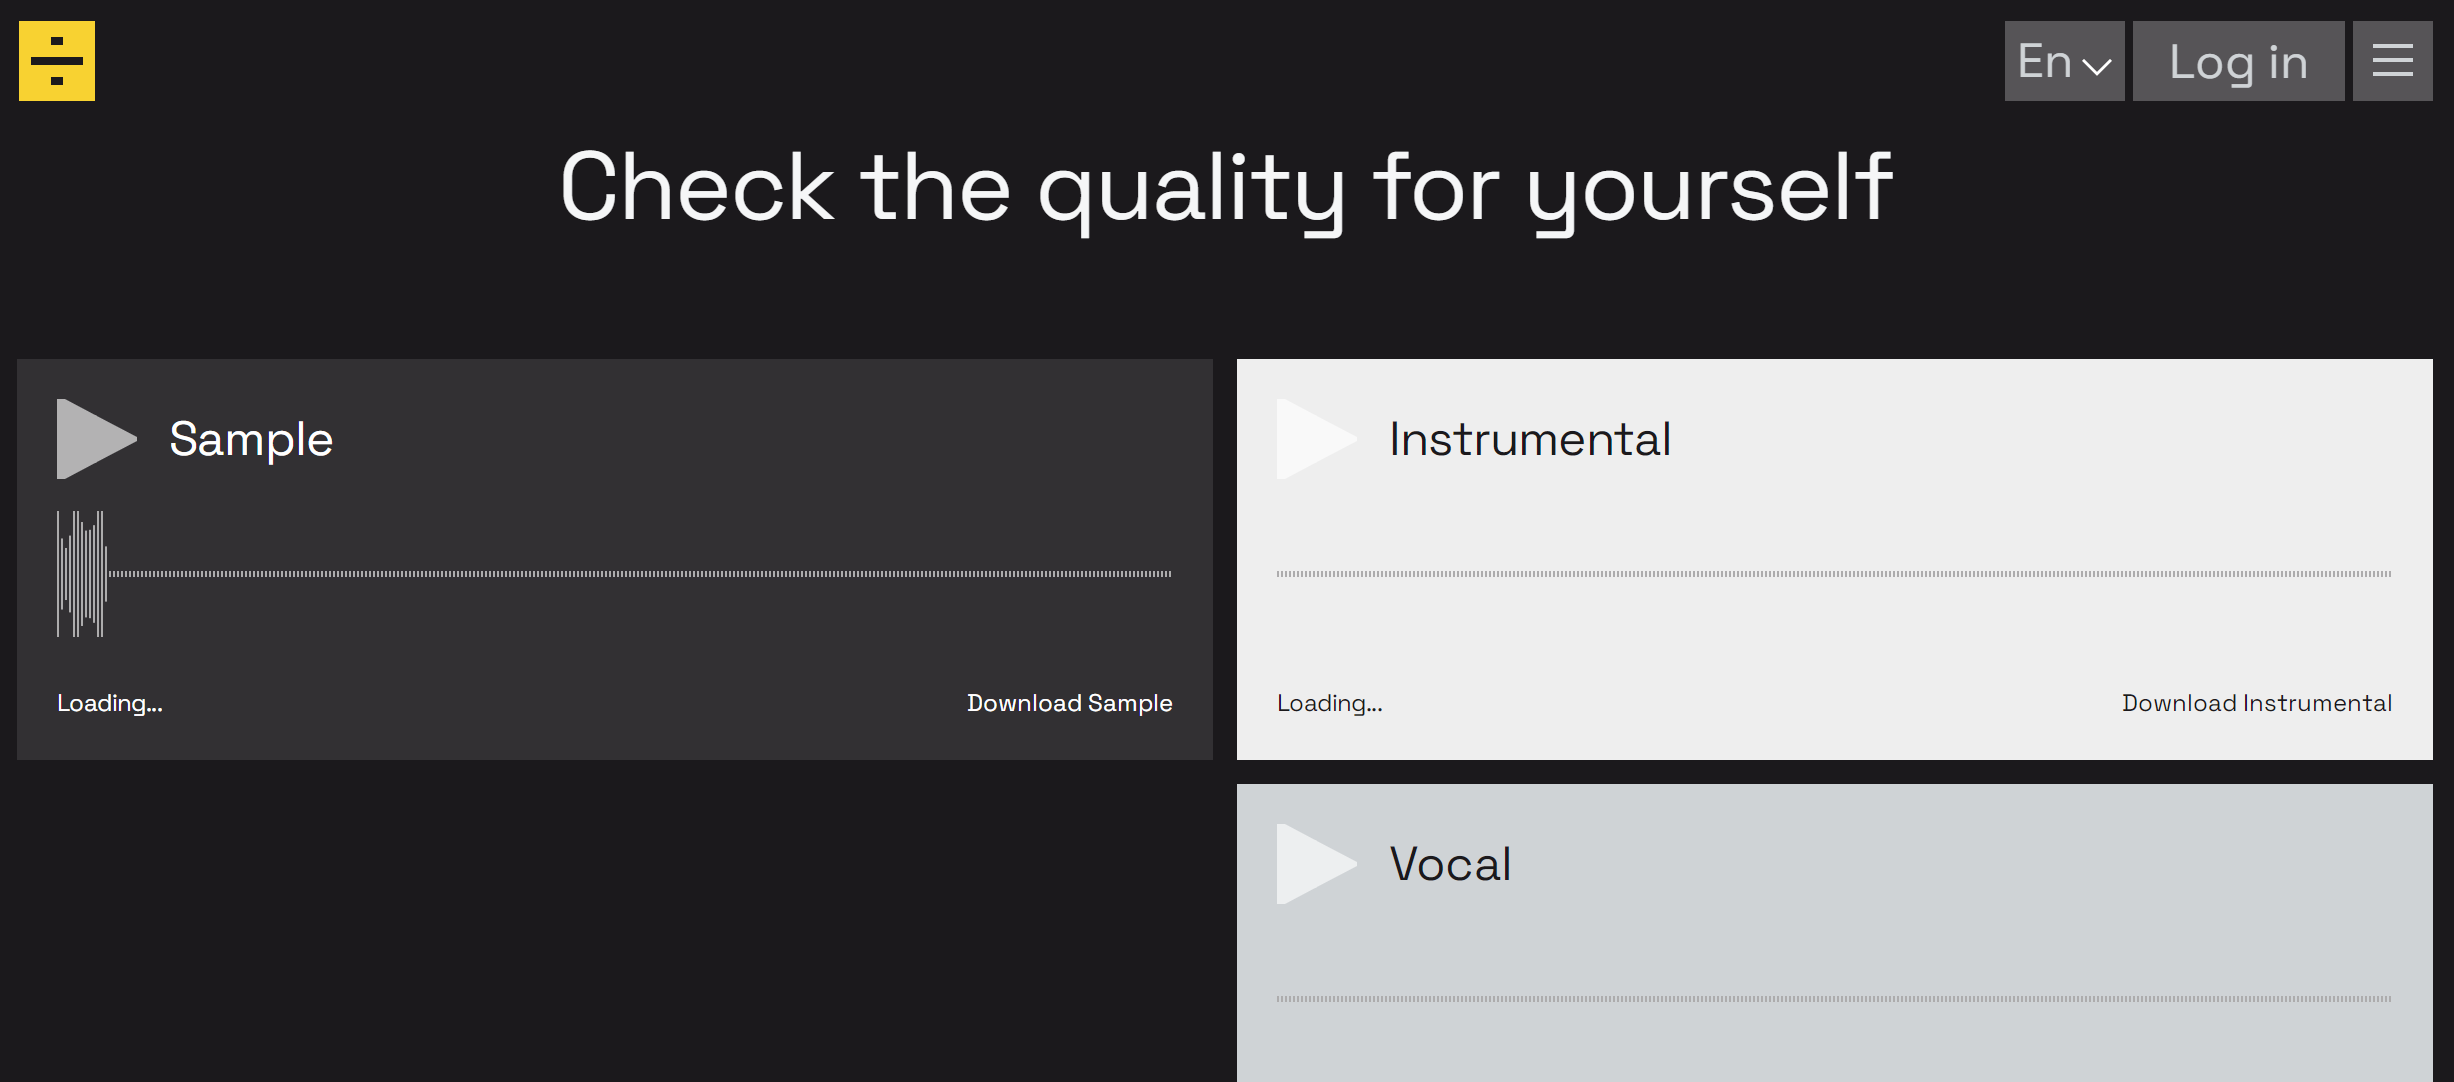Click the Download Sample link
Viewport: 2454px width, 1082px height.
[1069, 703]
